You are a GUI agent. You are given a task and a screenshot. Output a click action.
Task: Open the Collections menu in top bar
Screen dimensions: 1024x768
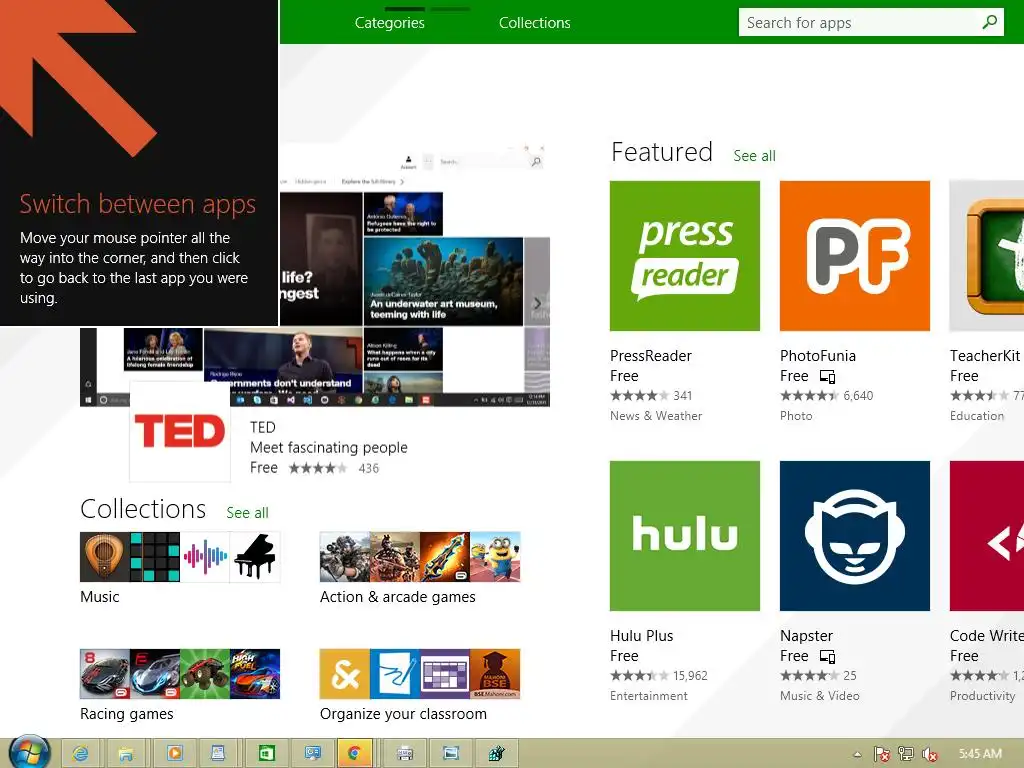534,23
